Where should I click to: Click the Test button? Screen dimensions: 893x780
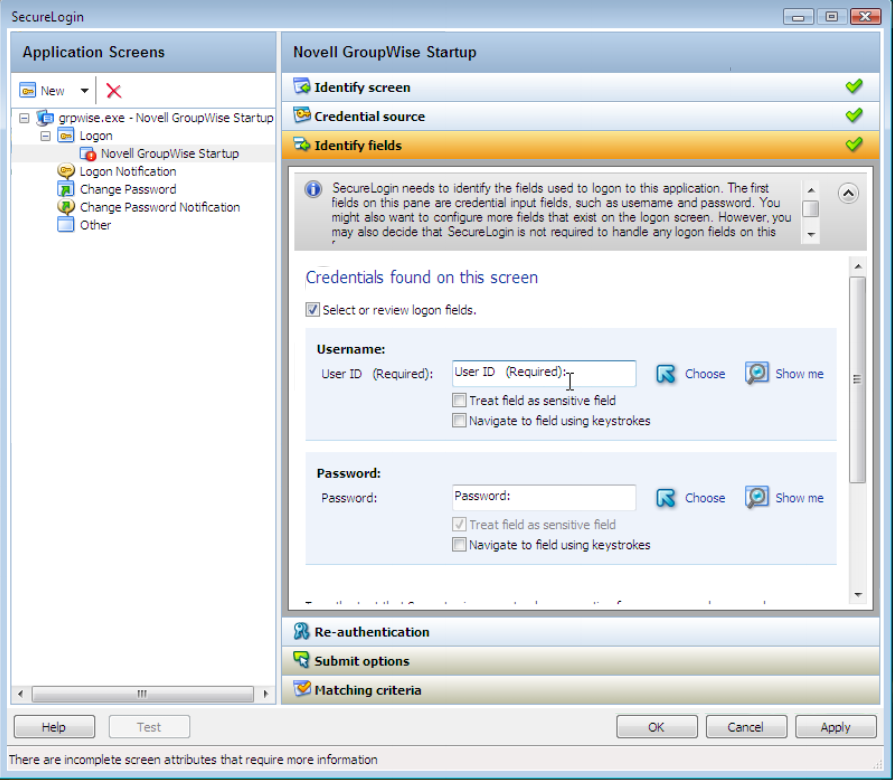pos(149,727)
